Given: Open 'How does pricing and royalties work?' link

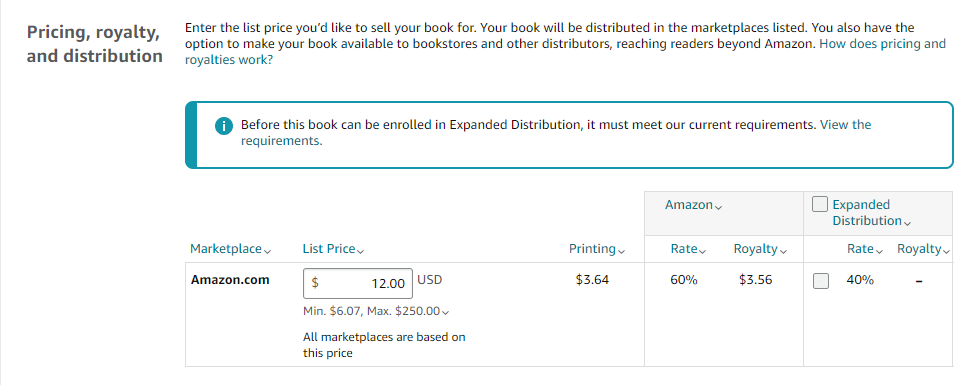Looking at the screenshot, I should tap(565, 52).
